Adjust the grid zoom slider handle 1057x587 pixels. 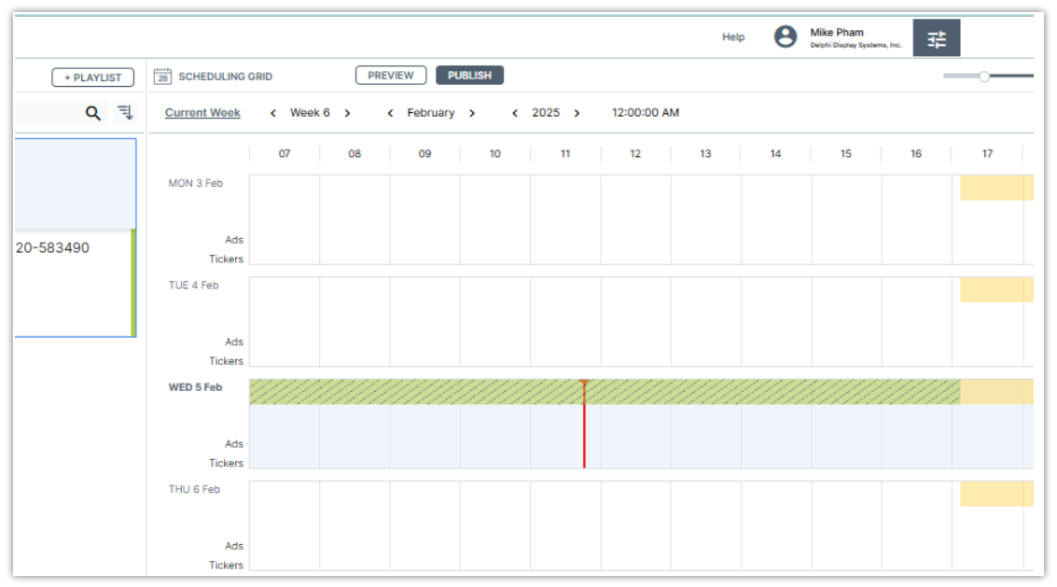pos(984,76)
